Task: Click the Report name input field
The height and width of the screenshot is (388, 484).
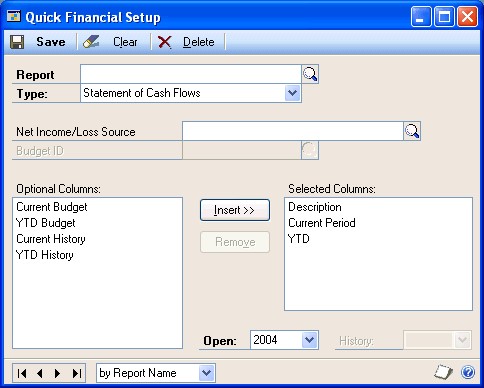Action: (x=191, y=74)
